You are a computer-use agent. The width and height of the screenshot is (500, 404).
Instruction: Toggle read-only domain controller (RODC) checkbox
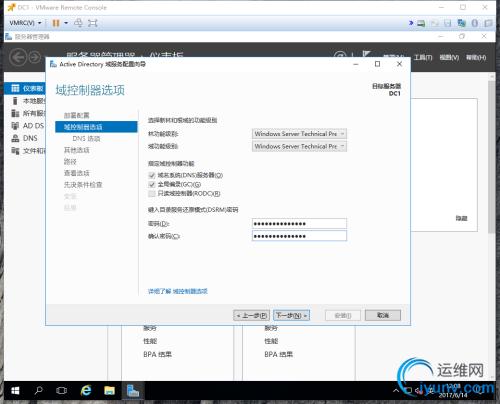(152, 194)
